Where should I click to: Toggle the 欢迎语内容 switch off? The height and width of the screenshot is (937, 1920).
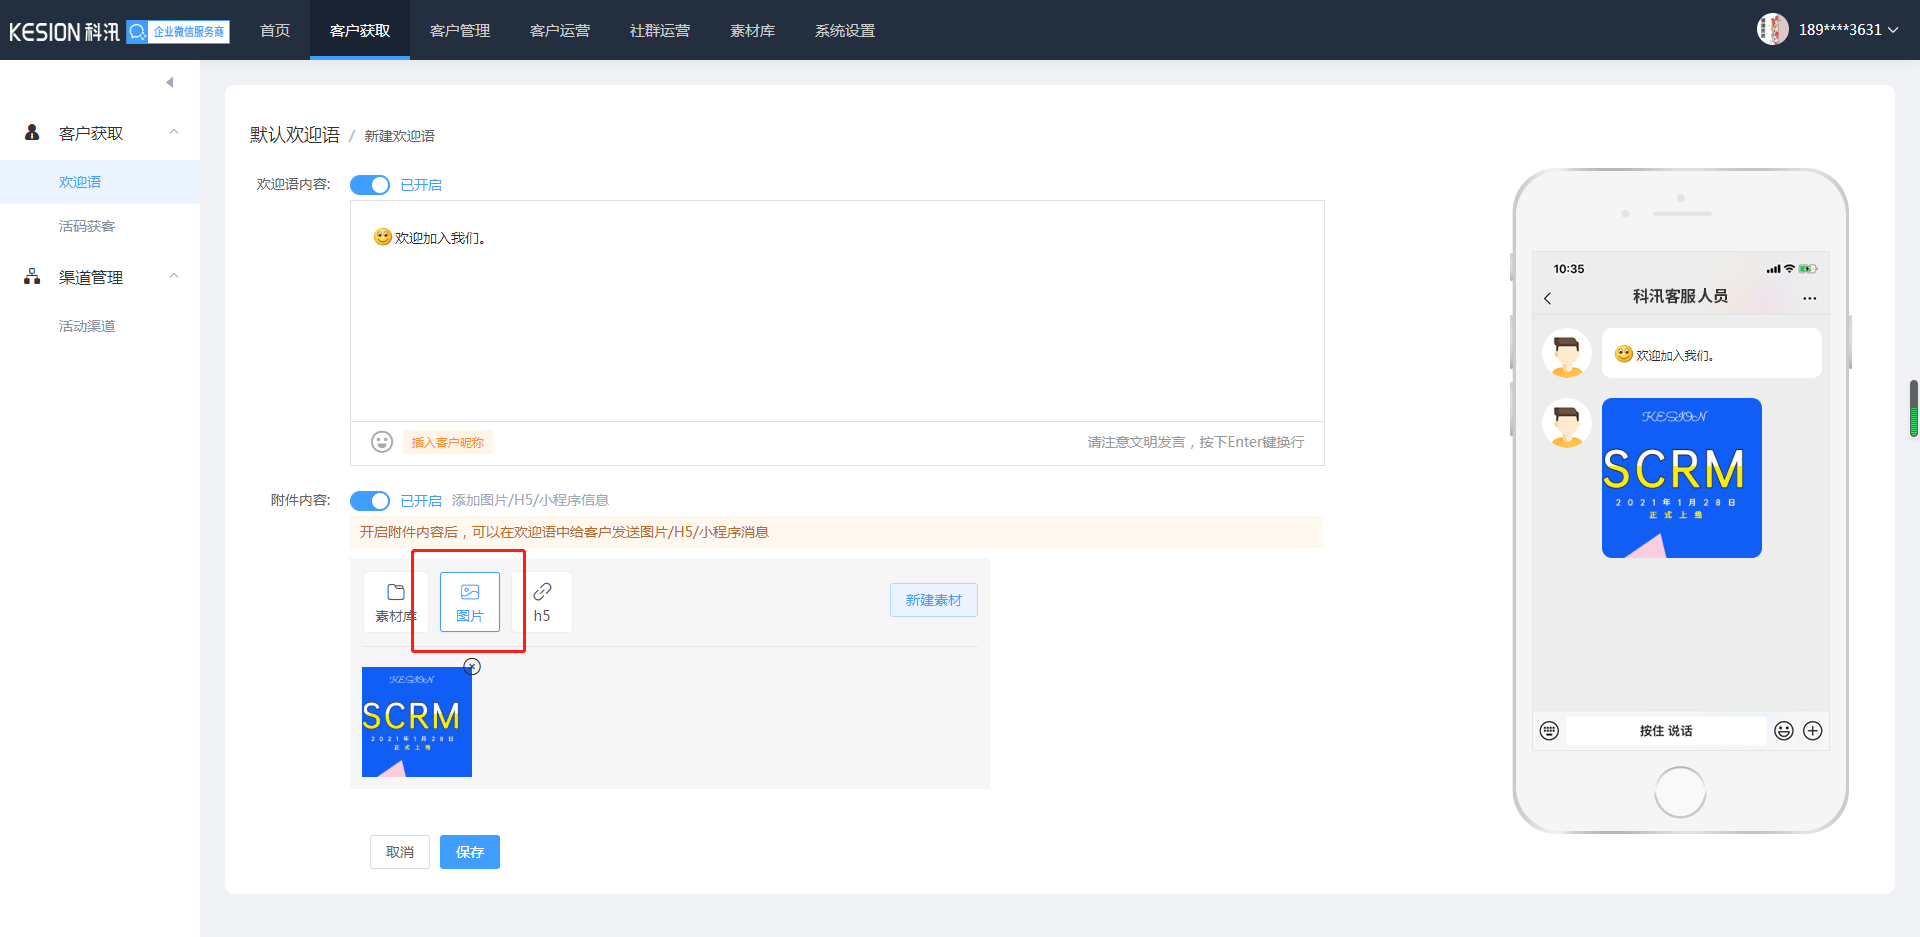370,185
